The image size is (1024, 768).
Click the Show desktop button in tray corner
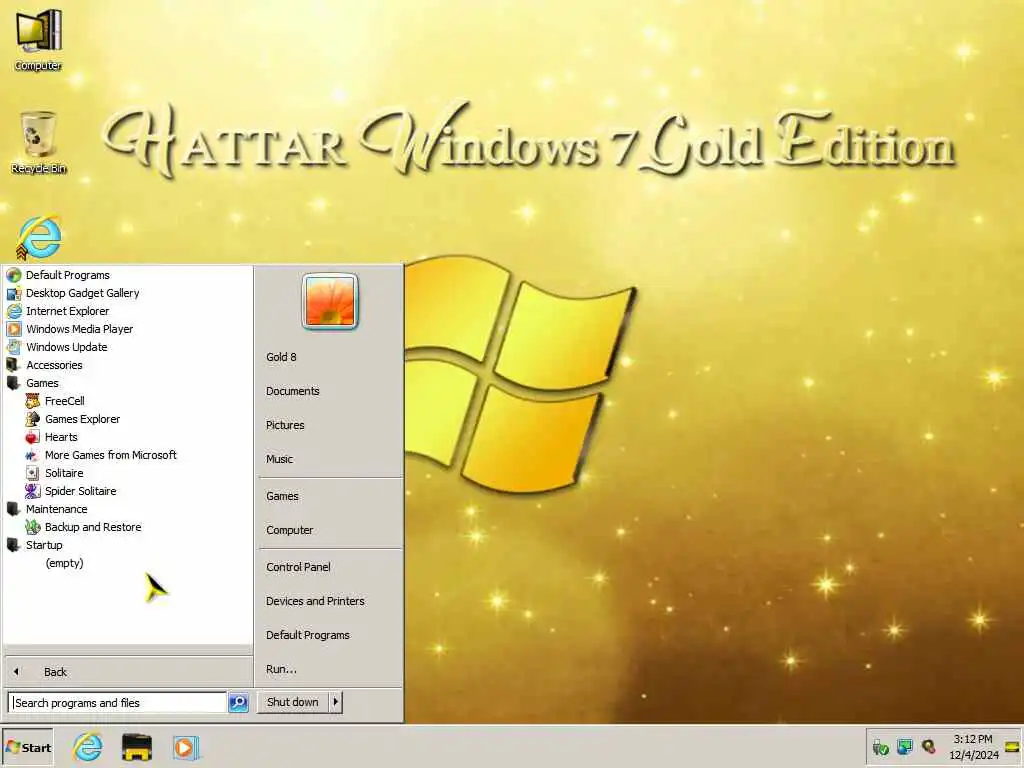1012,746
